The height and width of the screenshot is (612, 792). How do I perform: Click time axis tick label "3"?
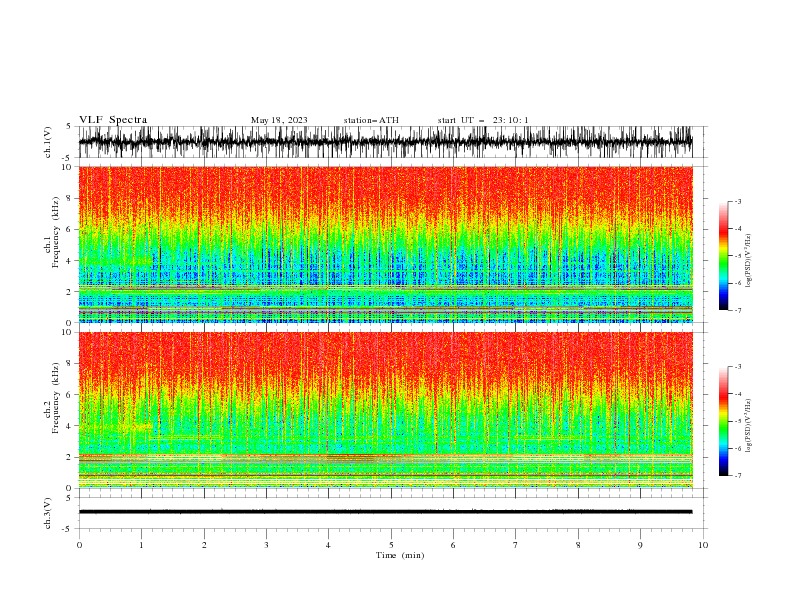(x=266, y=545)
